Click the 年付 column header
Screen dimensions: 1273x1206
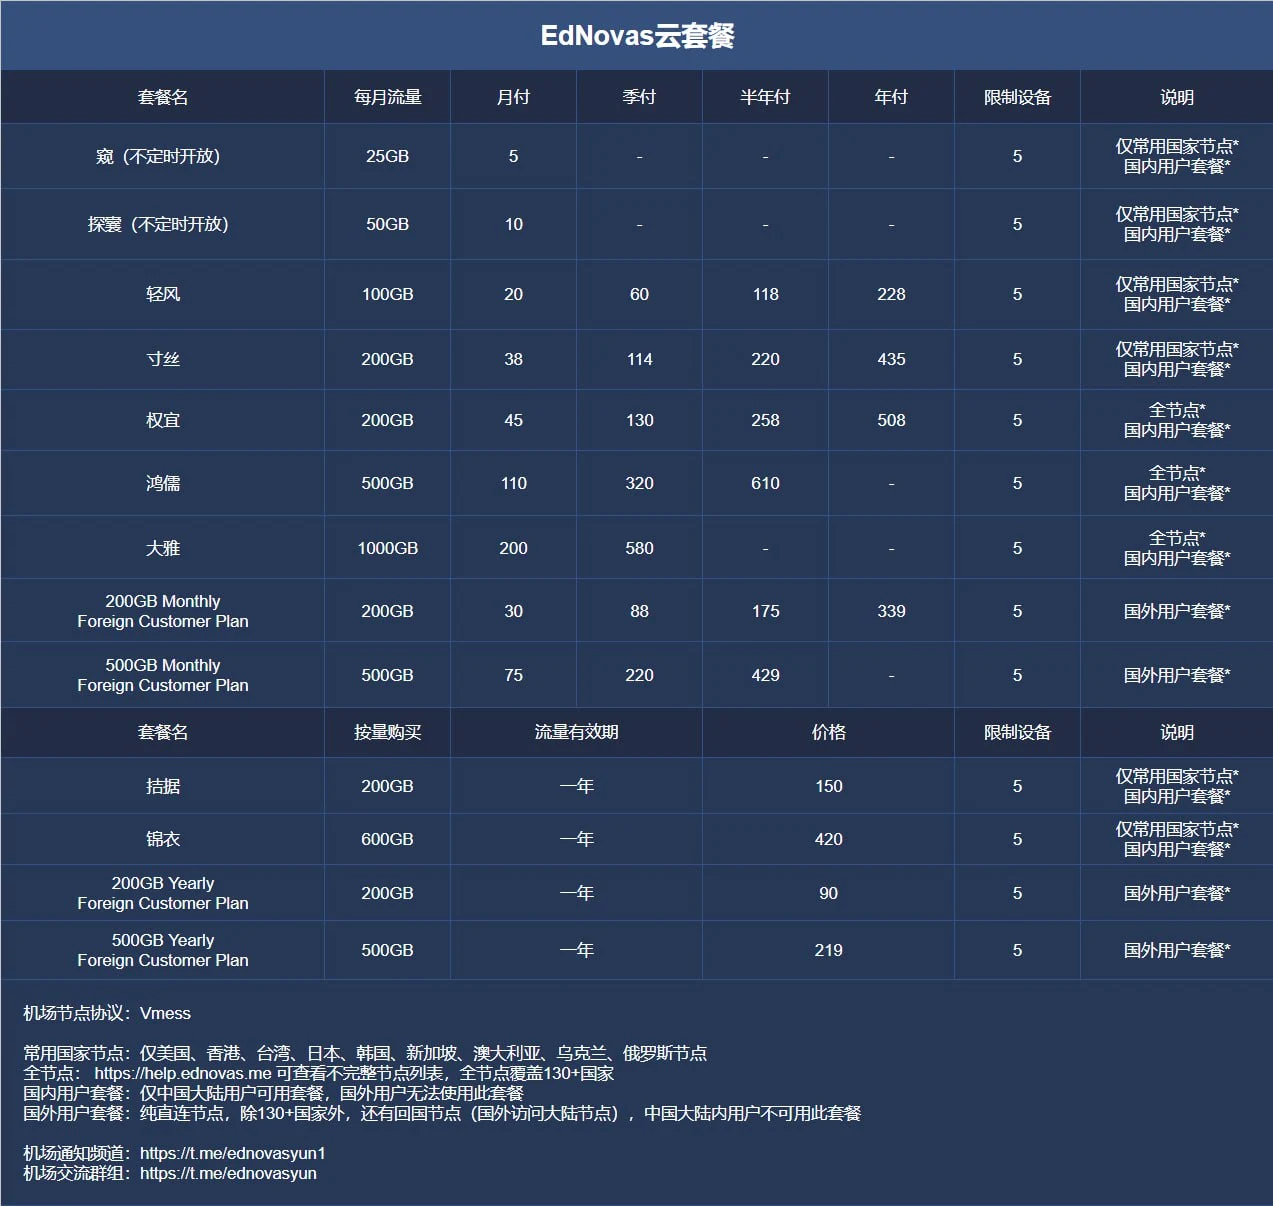pyautogui.click(x=890, y=96)
